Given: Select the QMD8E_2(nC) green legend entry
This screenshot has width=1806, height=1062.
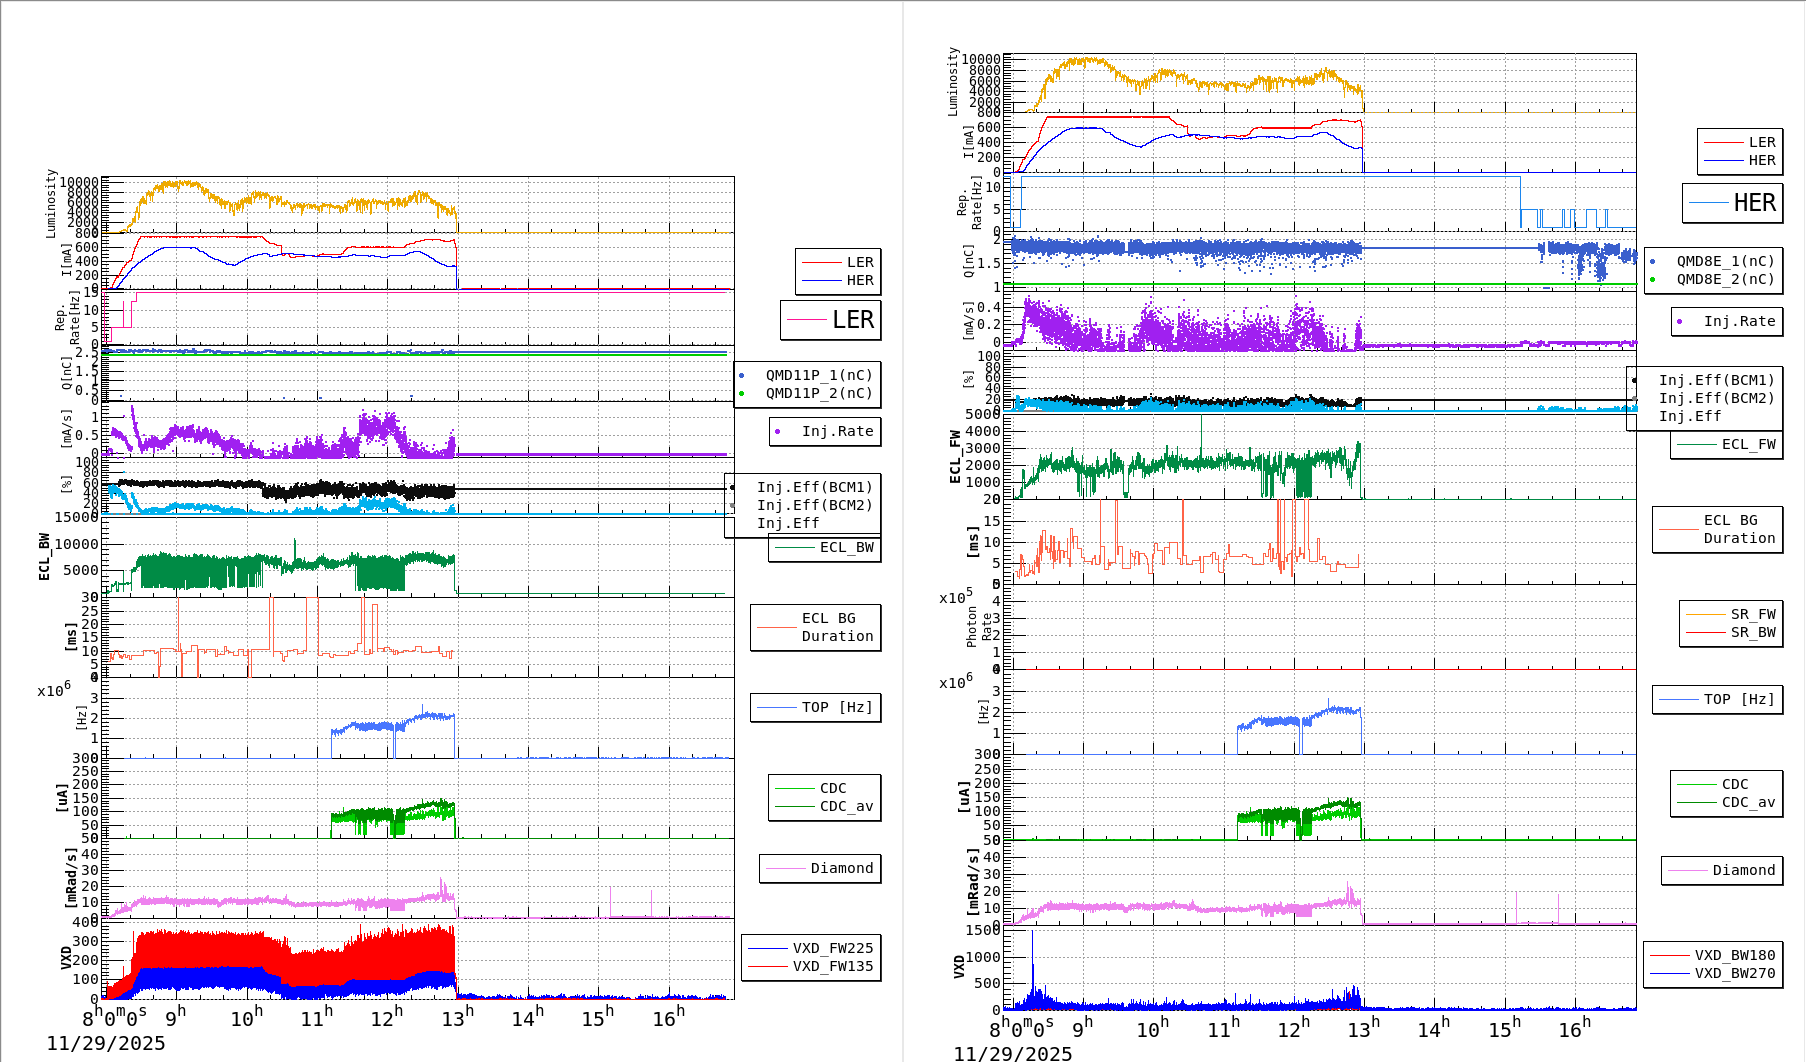Looking at the screenshot, I should pyautogui.click(x=1725, y=279).
